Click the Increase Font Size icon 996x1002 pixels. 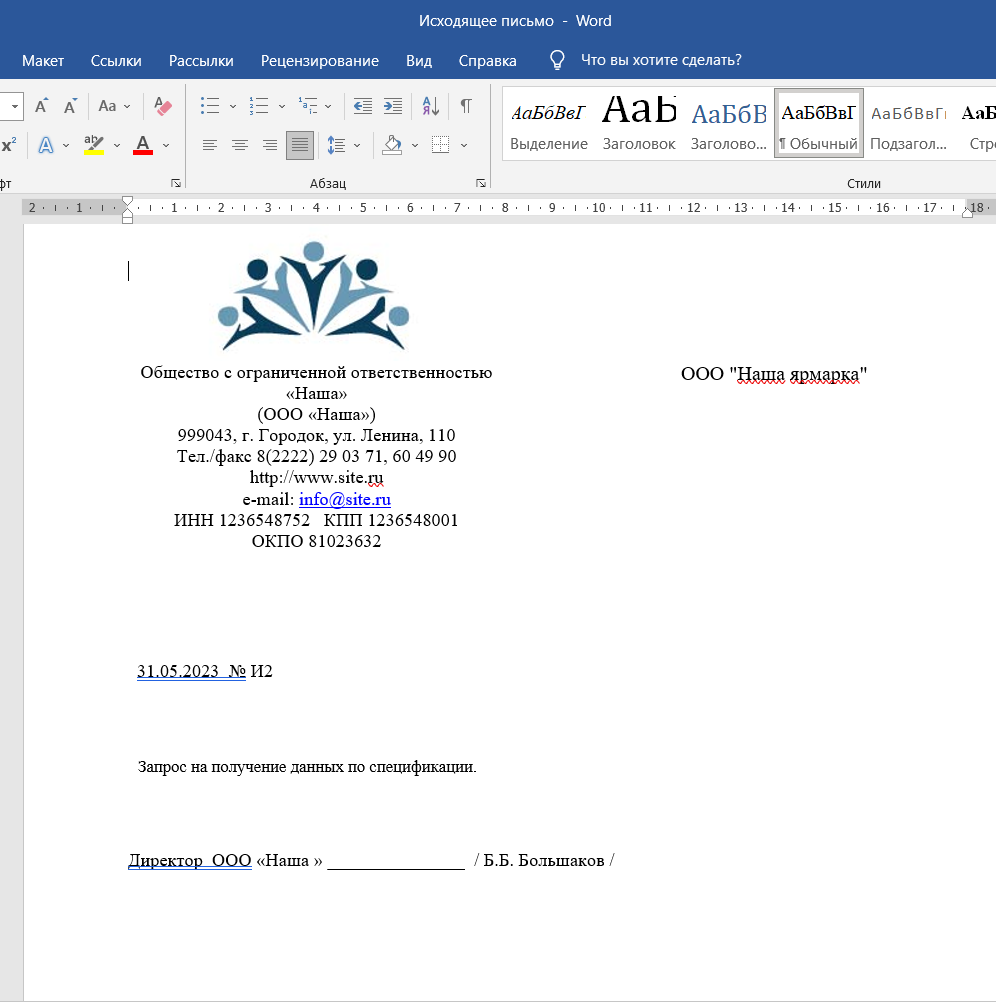click(40, 104)
